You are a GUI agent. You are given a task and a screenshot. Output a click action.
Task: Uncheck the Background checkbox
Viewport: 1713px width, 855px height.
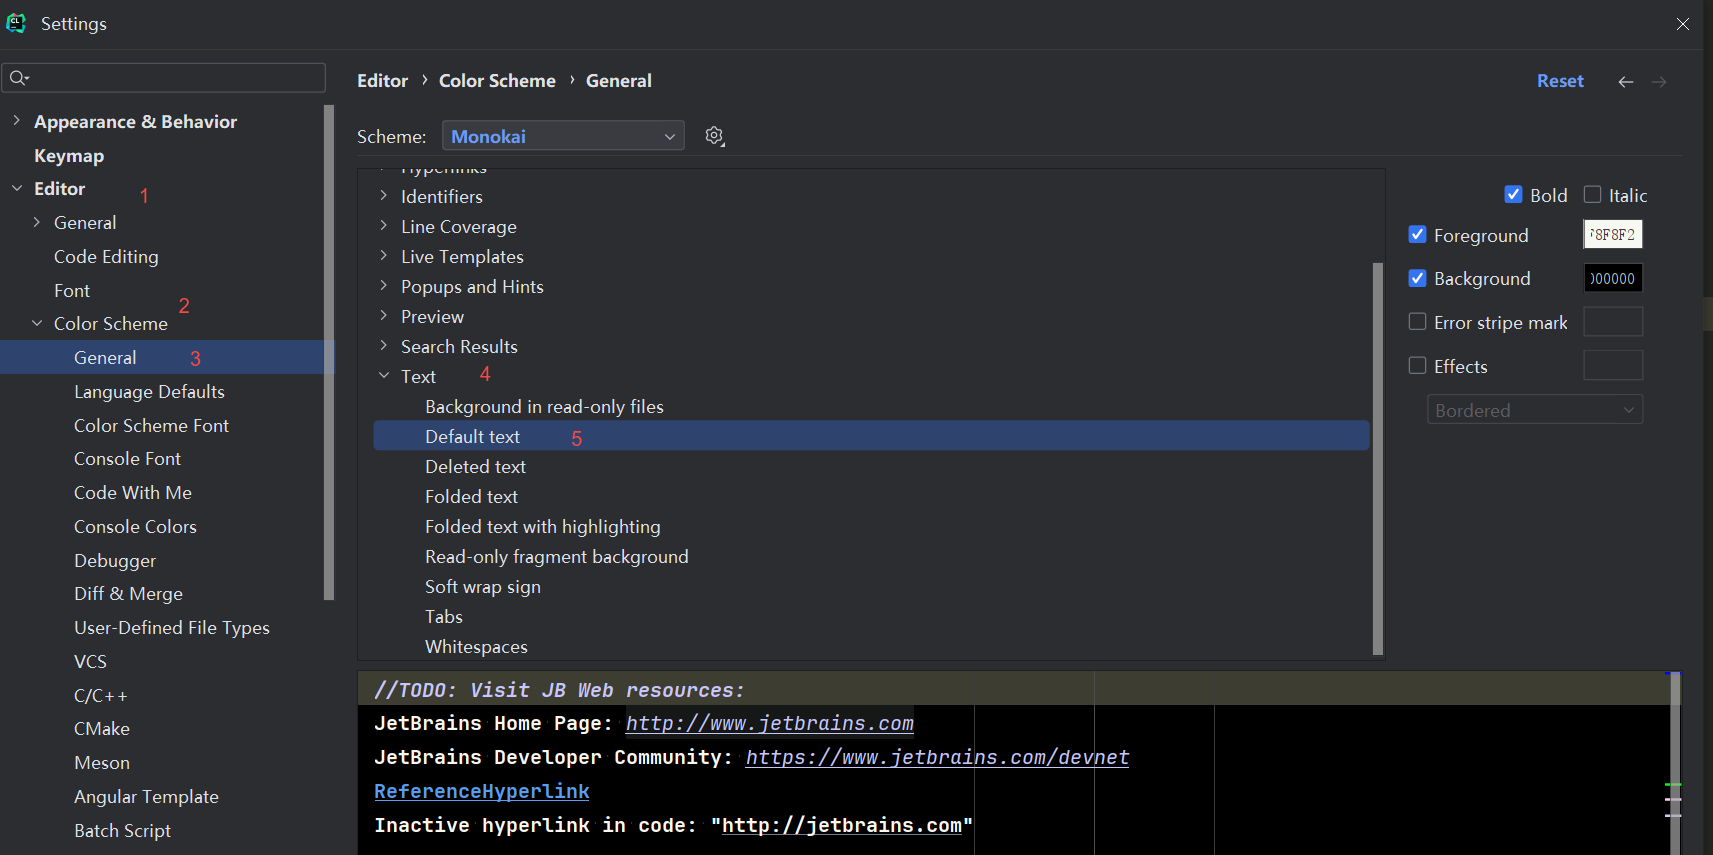pos(1417,278)
